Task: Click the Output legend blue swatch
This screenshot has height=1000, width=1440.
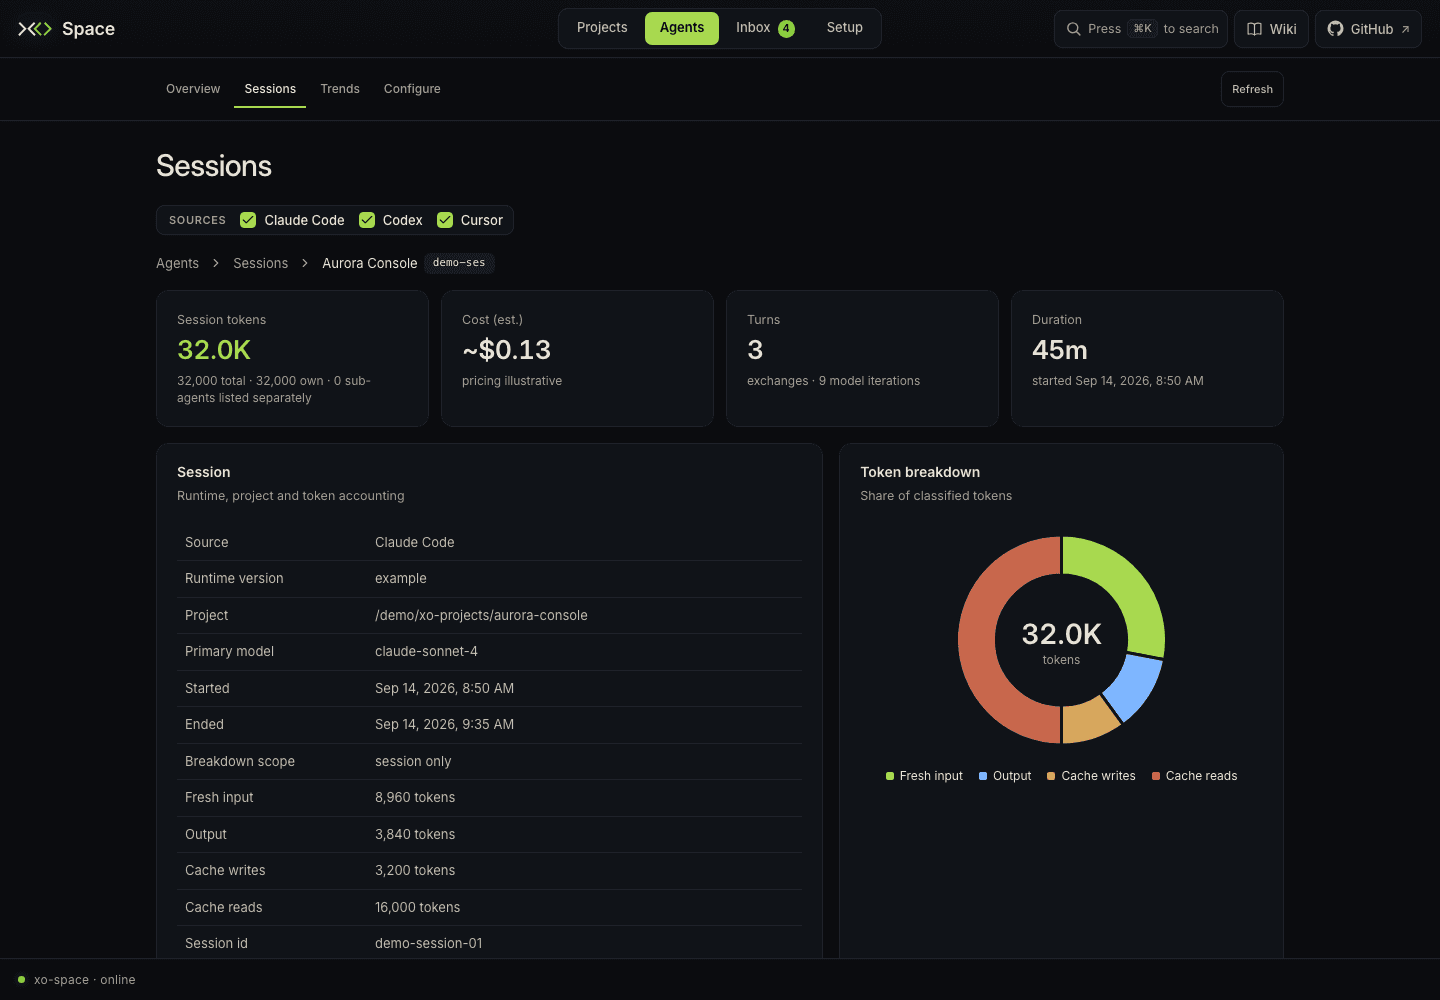Action: click(983, 776)
